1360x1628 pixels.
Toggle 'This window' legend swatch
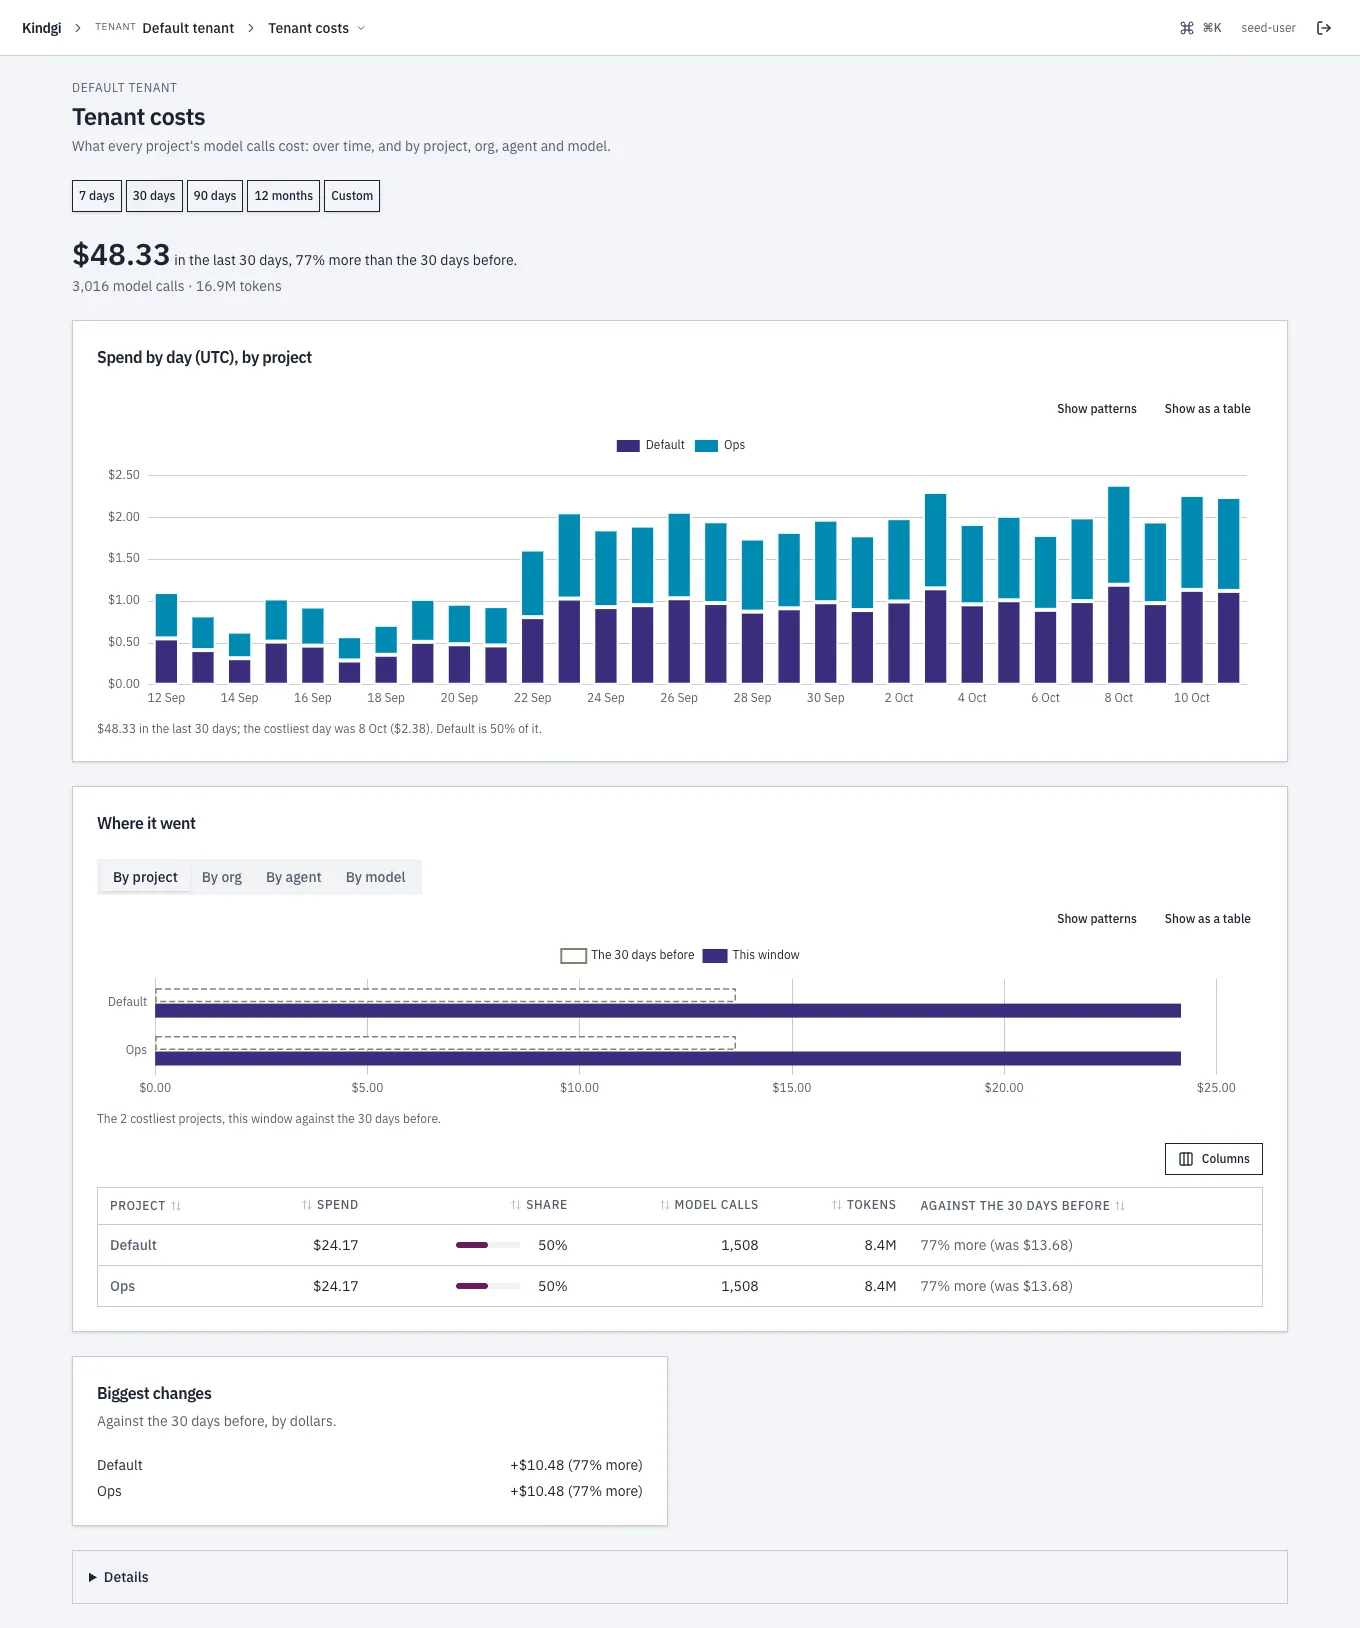tap(715, 955)
